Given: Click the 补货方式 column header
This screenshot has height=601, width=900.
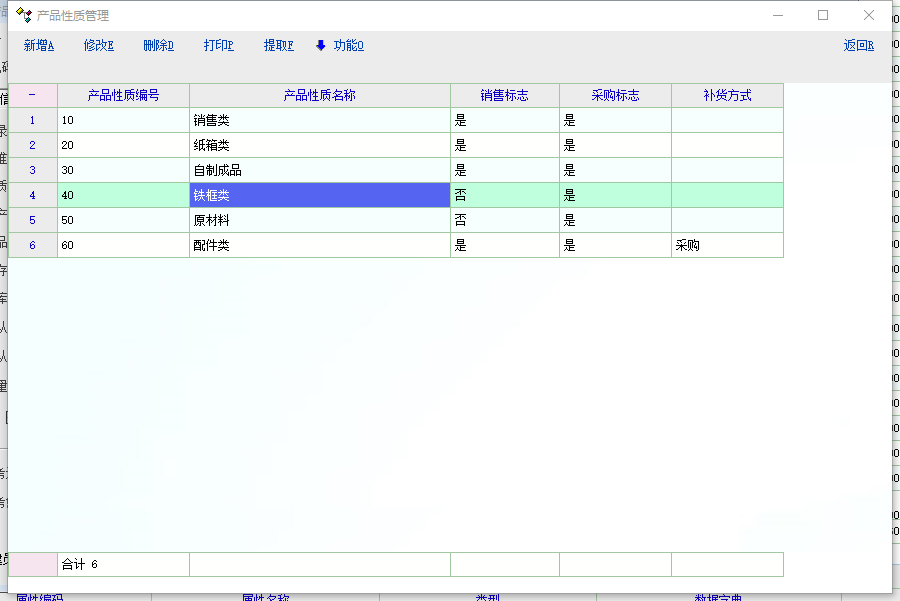Looking at the screenshot, I should pos(727,96).
